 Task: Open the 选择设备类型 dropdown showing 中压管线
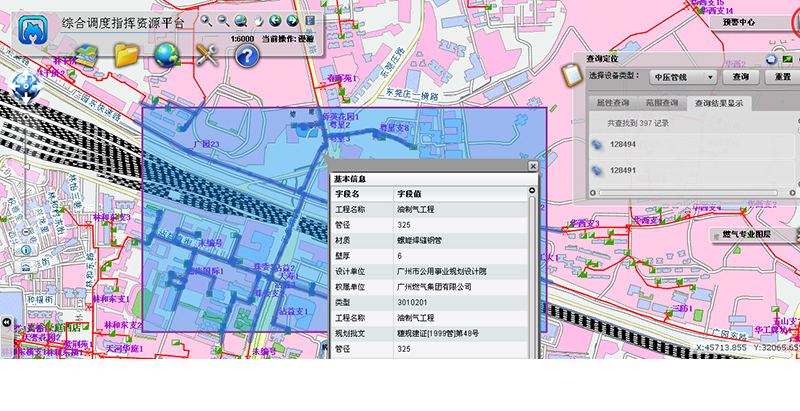pyautogui.click(x=682, y=76)
